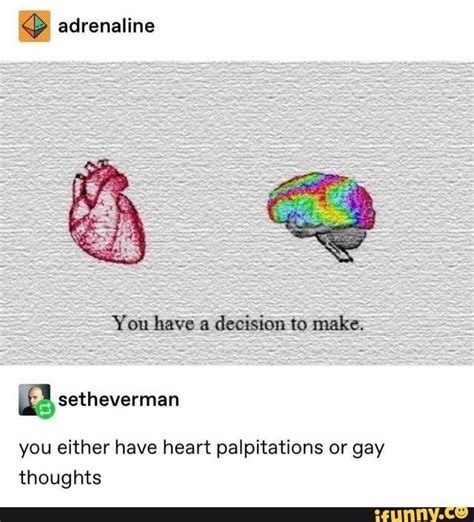
Task: Open the setheverman username link
Action: (119, 399)
